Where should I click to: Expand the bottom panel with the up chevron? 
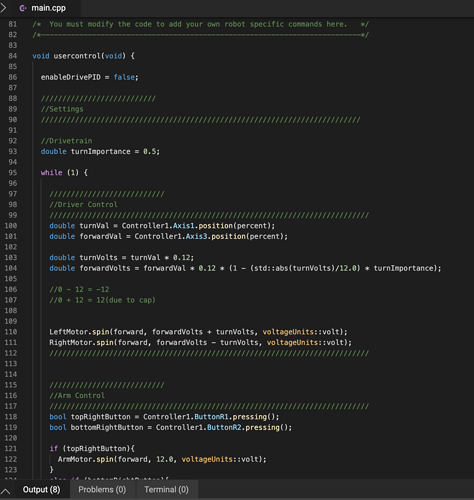point(6,491)
